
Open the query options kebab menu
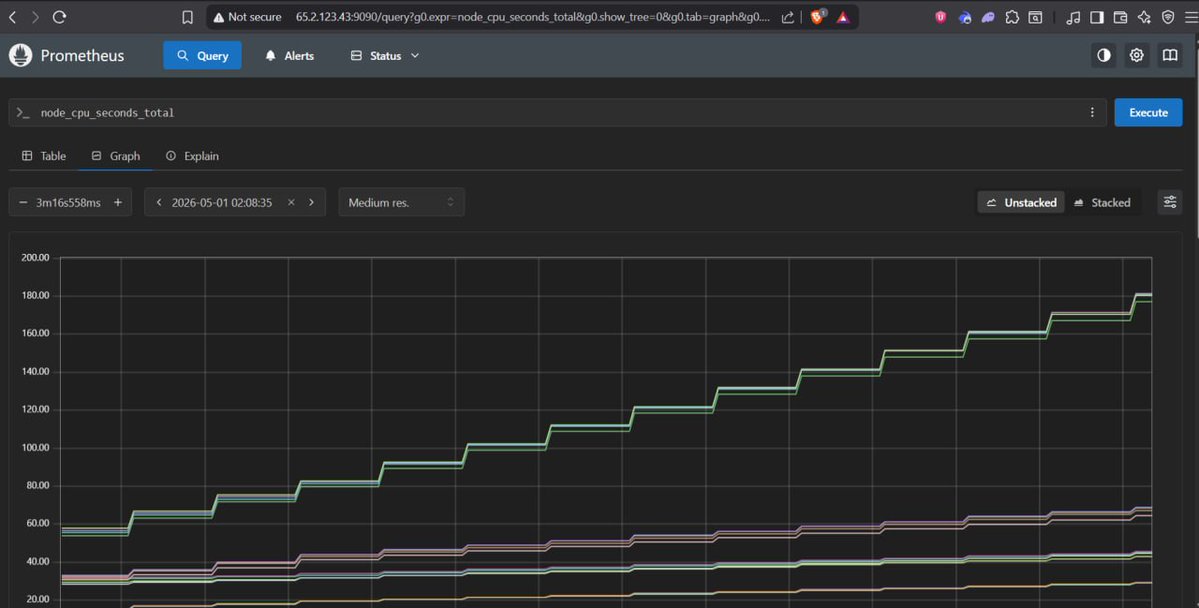[1092, 112]
